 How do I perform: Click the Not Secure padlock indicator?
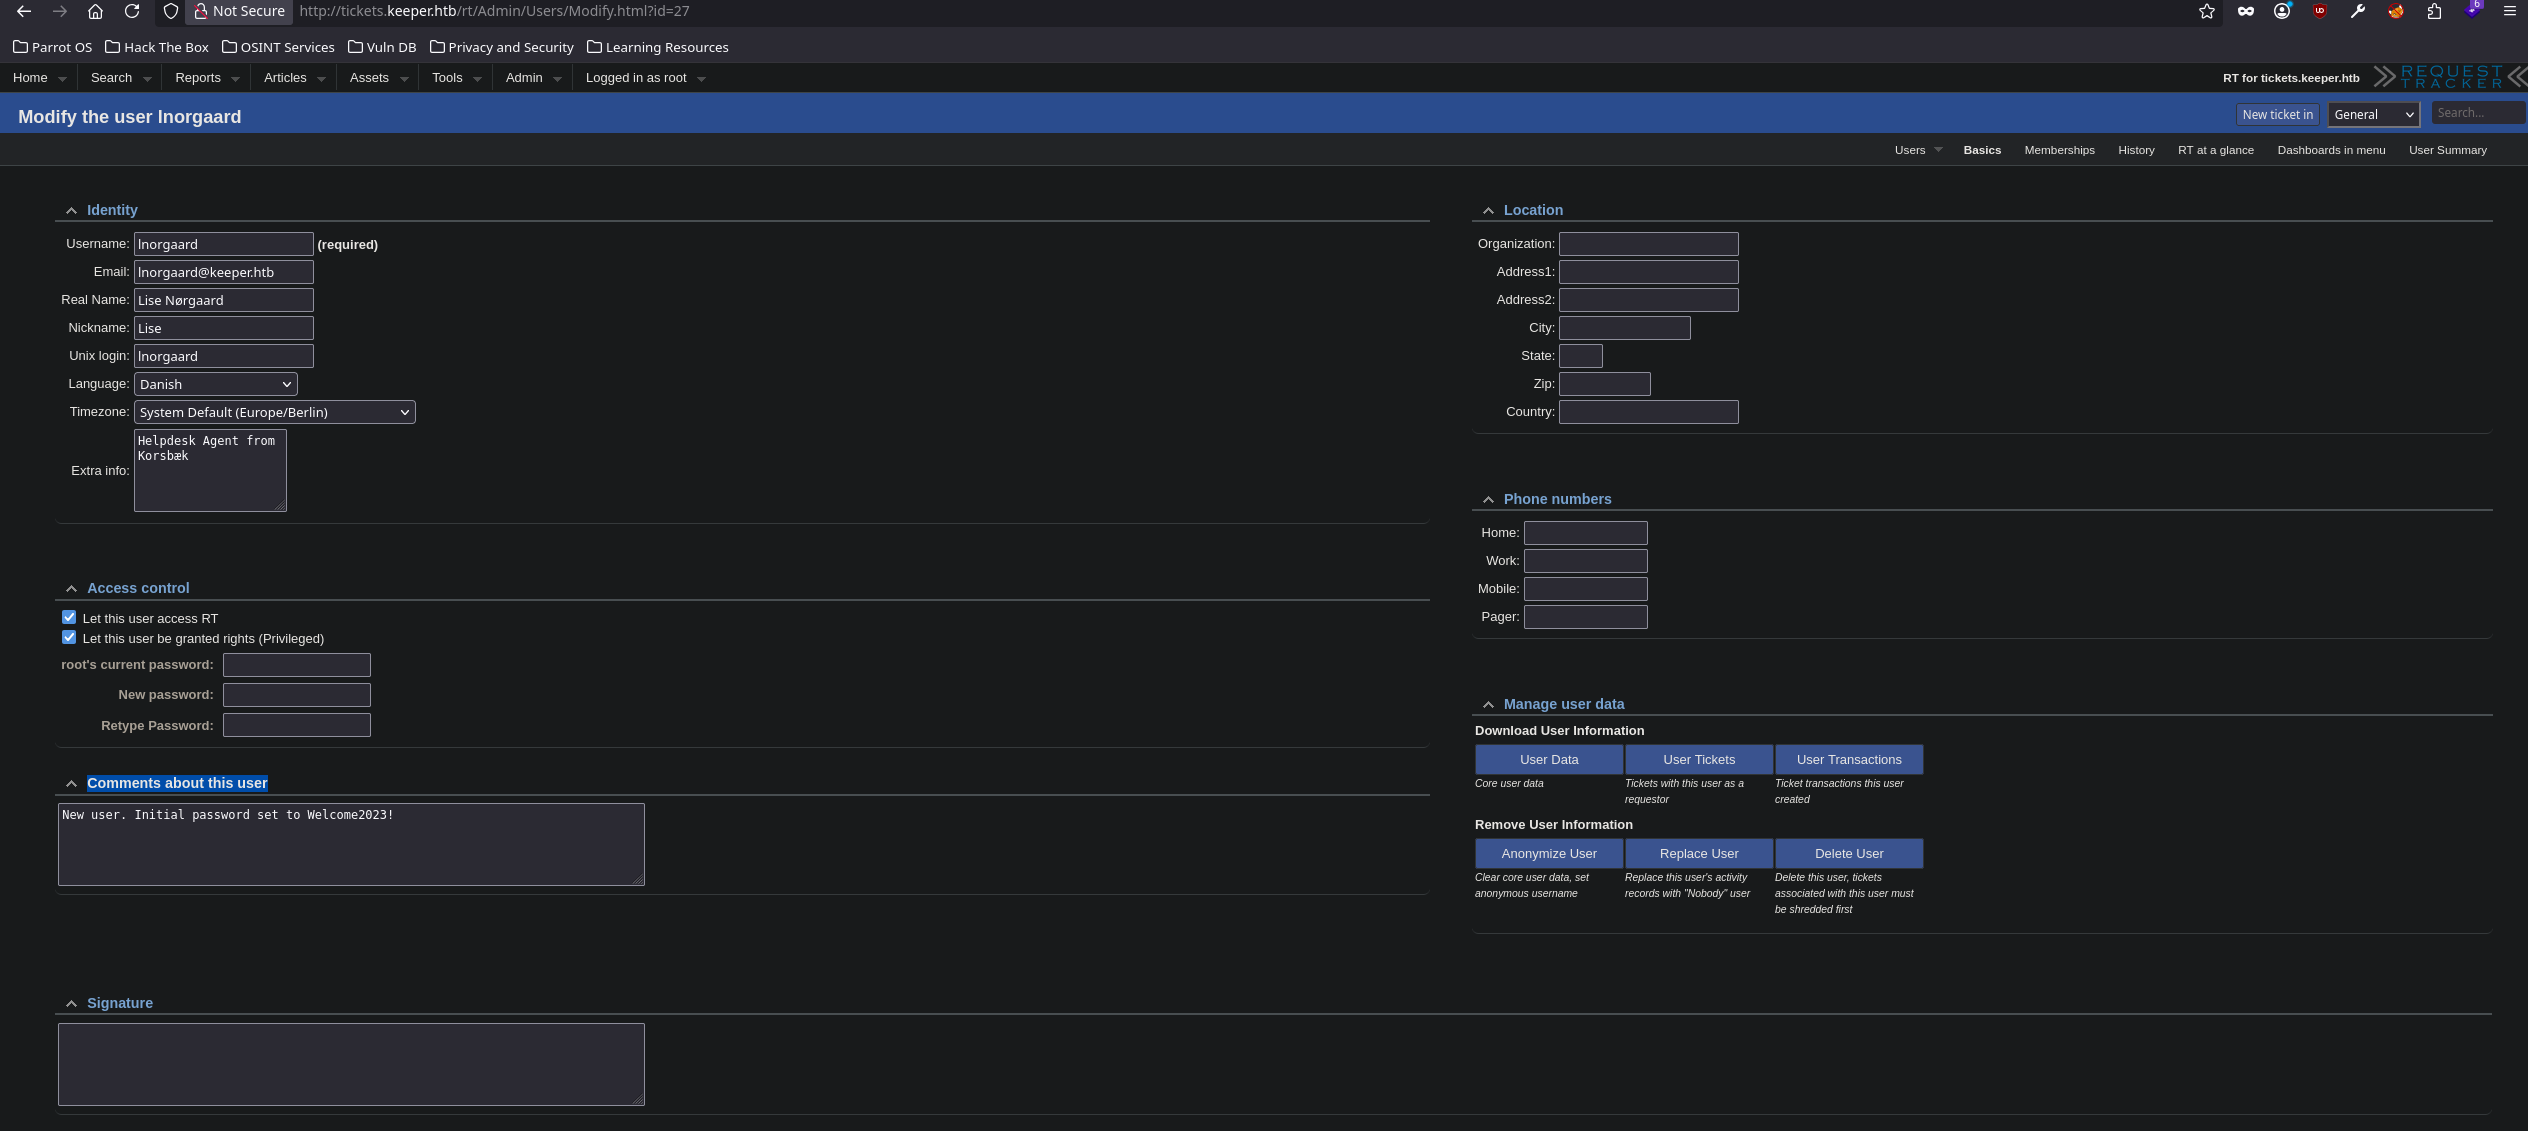pyautogui.click(x=239, y=11)
